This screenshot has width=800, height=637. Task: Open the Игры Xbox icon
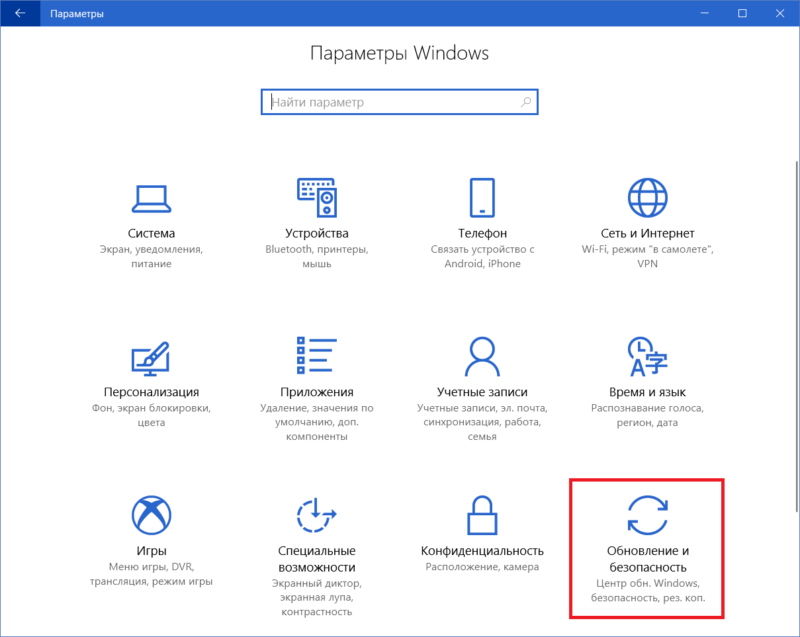151,515
